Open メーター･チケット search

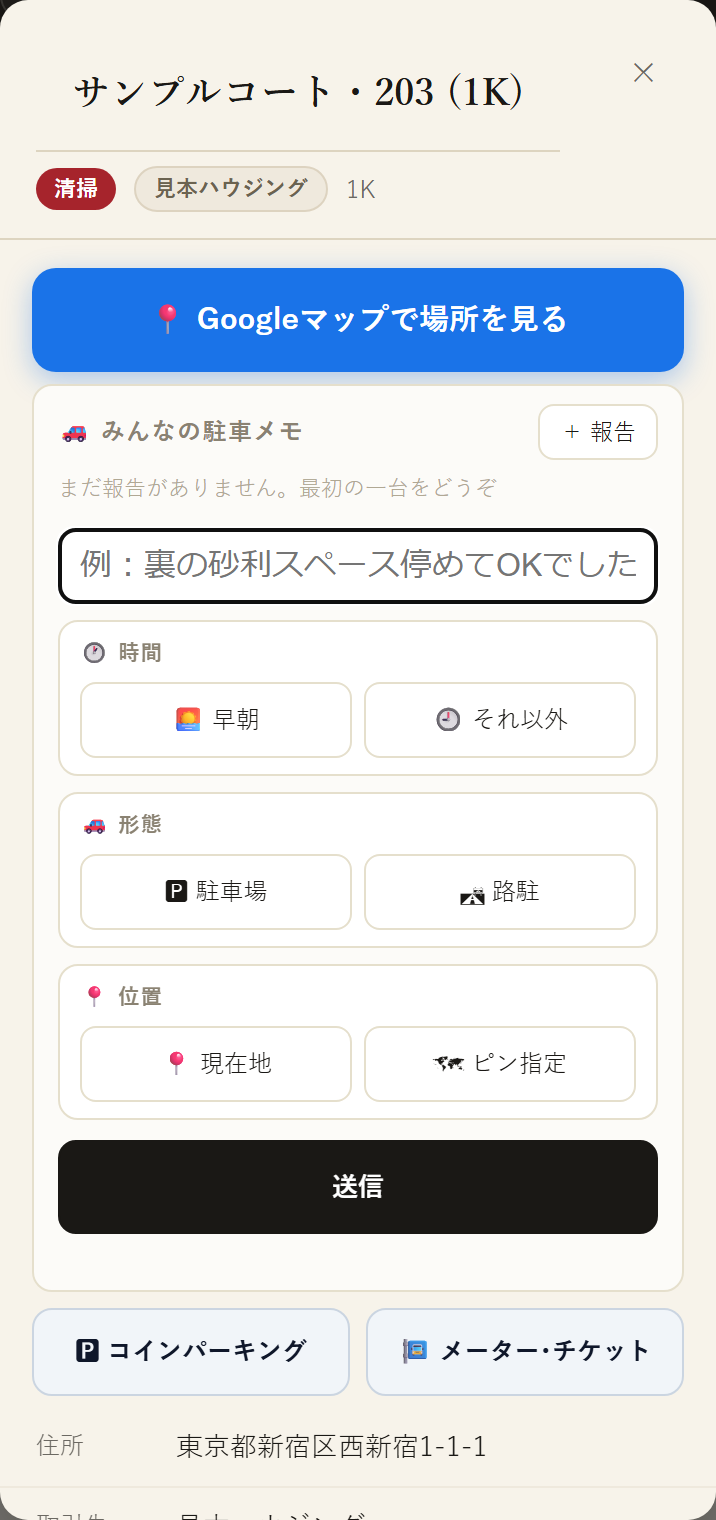click(525, 1352)
